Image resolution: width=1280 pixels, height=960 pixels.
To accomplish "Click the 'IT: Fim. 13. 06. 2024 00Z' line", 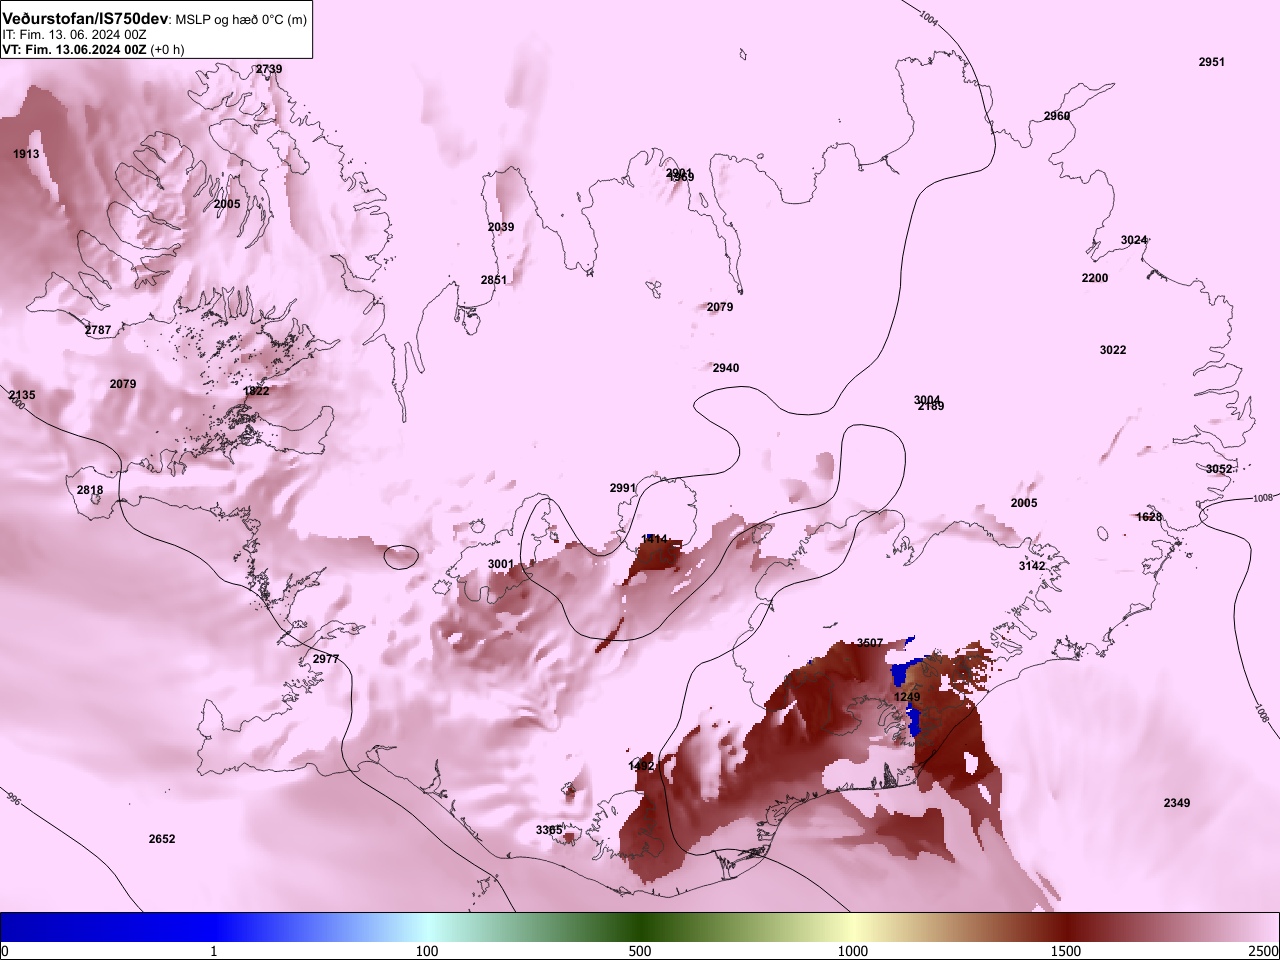I will coord(74,34).
